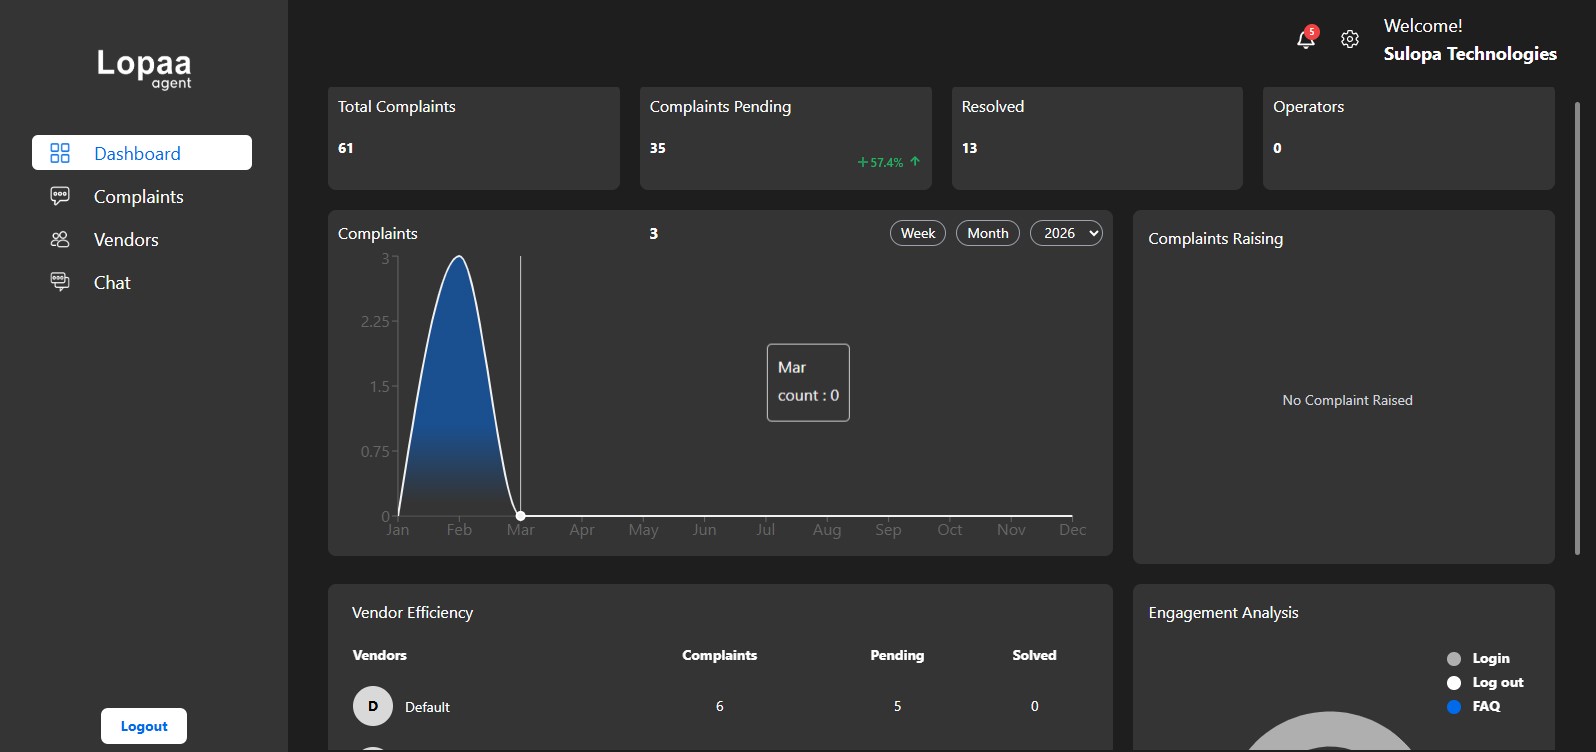
Task: Click the Sulopa Technologies account name
Action: 1470,54
